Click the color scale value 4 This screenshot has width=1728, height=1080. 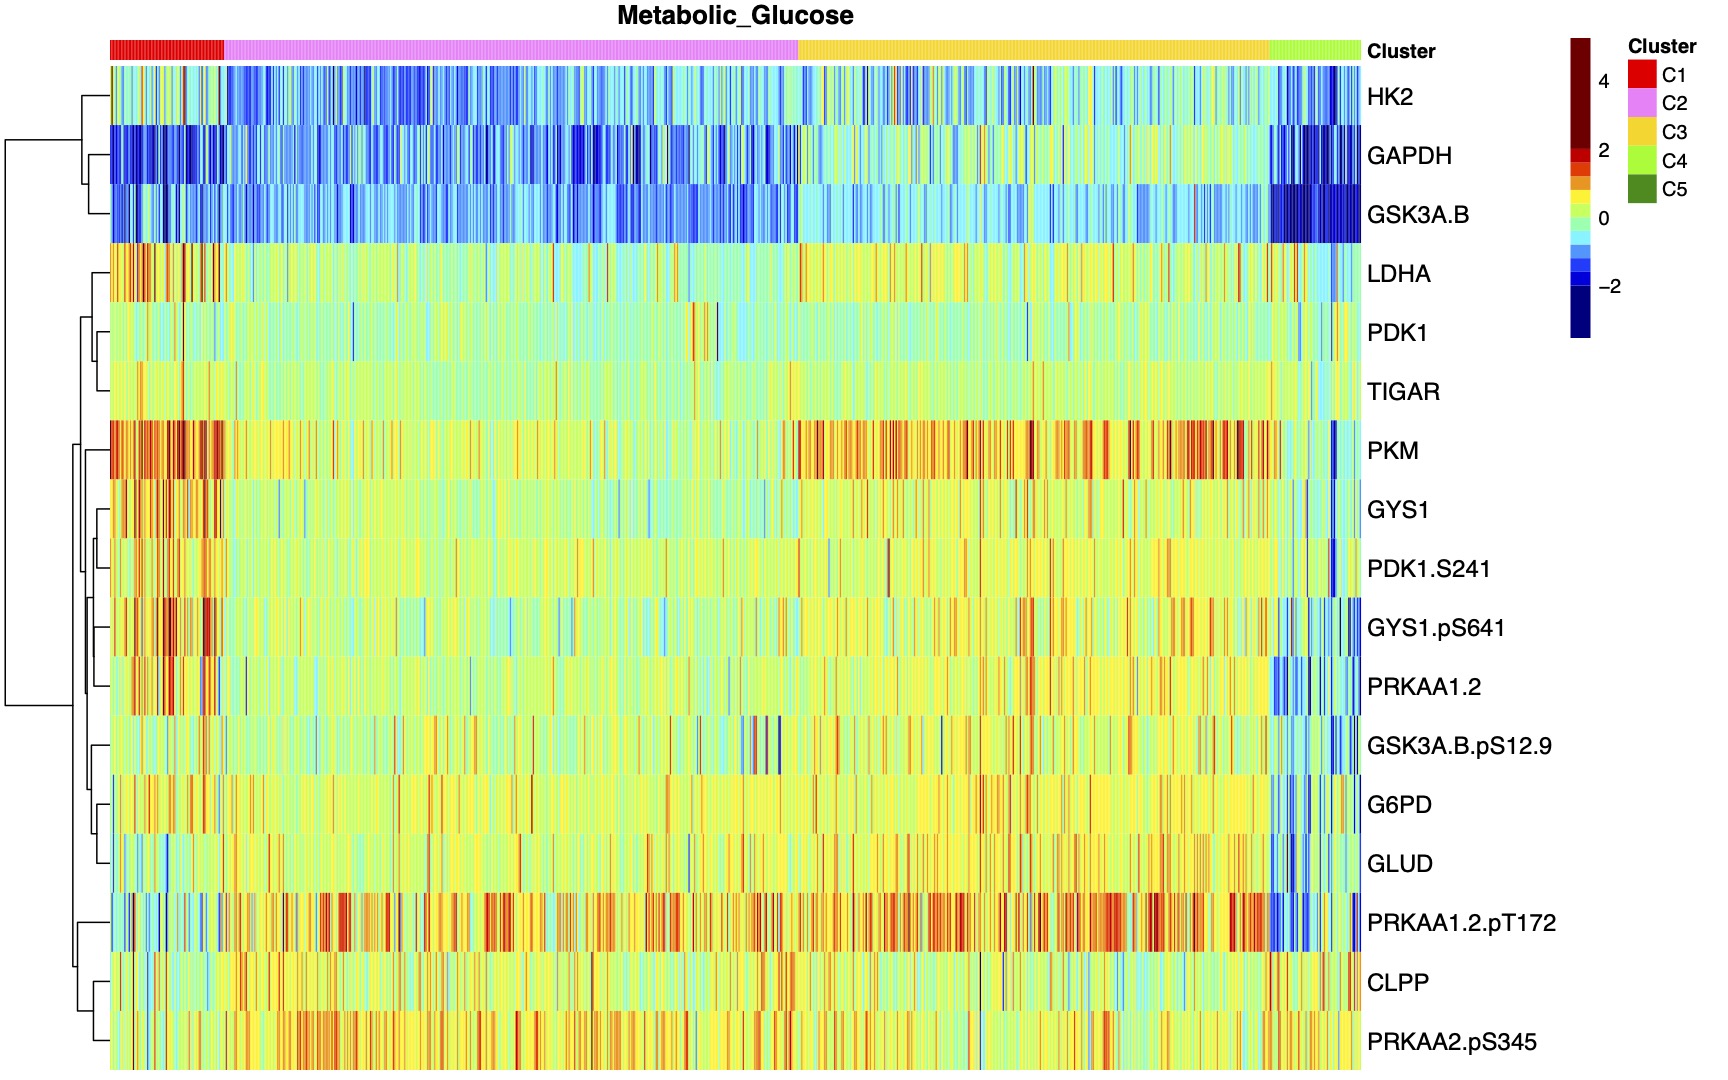(x=1604, y=82)
